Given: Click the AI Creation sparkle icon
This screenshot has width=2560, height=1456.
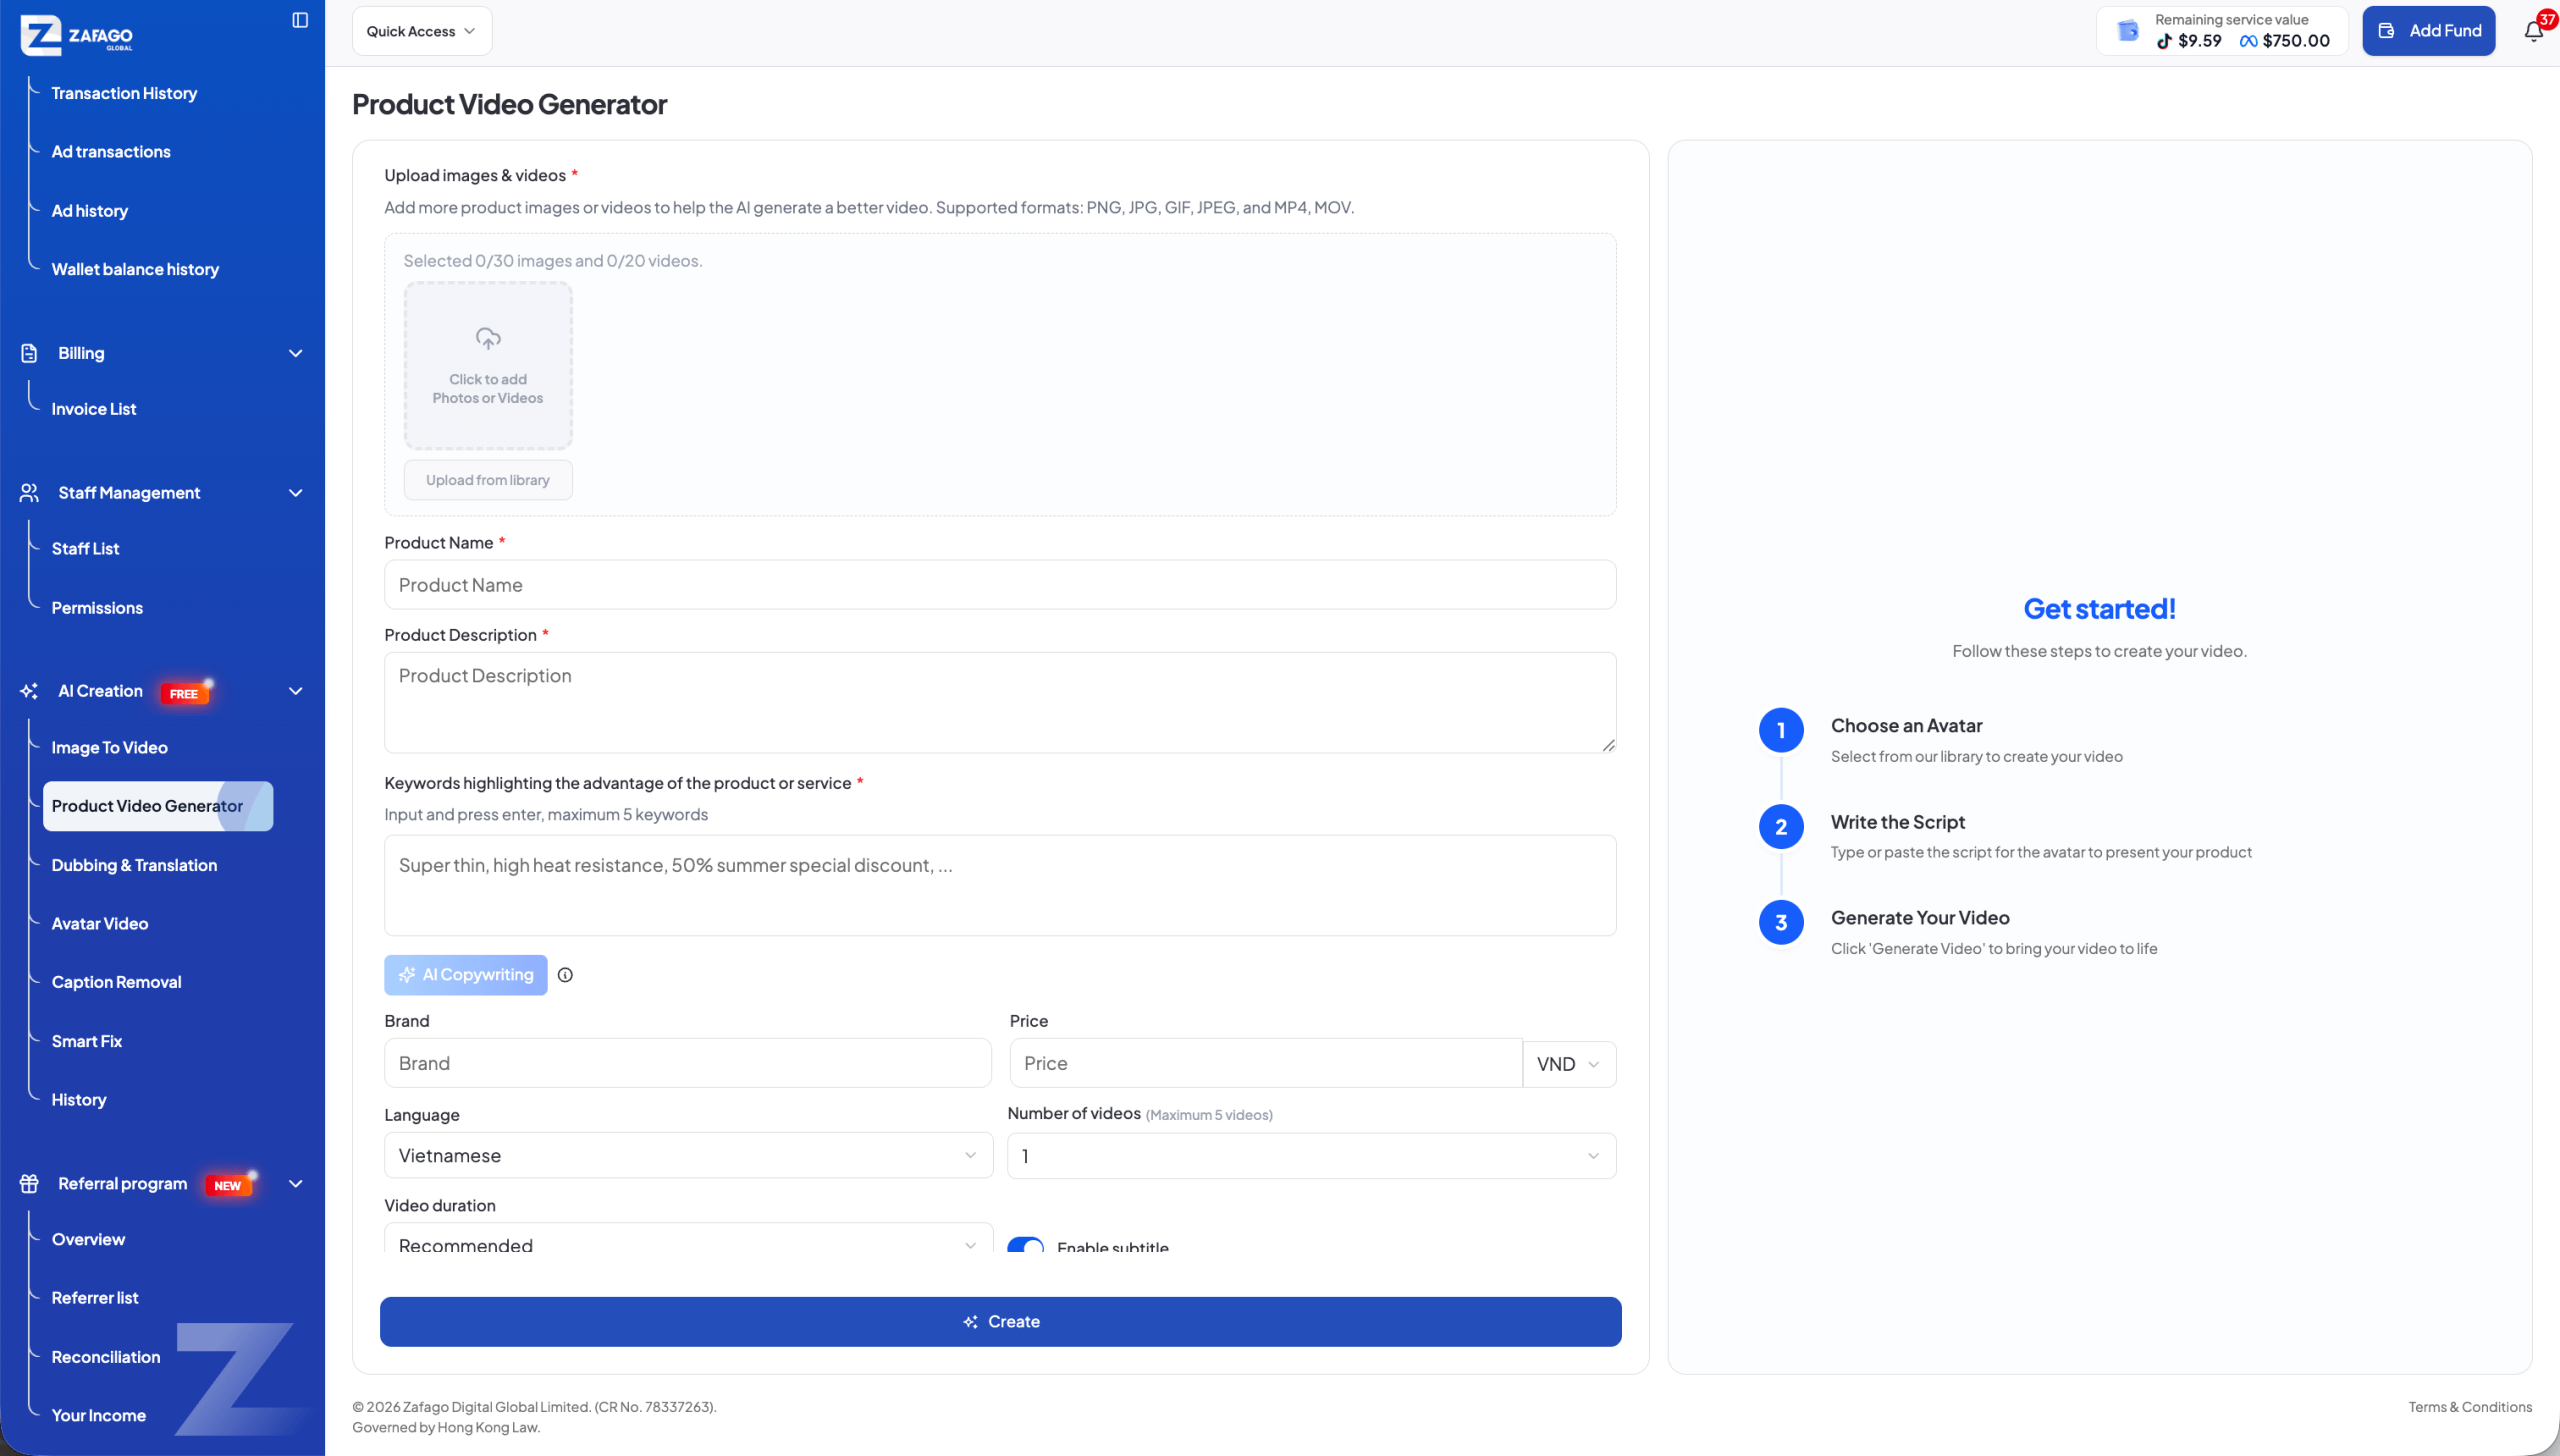Looking at the screenshot, I should (x=29, y=691).
